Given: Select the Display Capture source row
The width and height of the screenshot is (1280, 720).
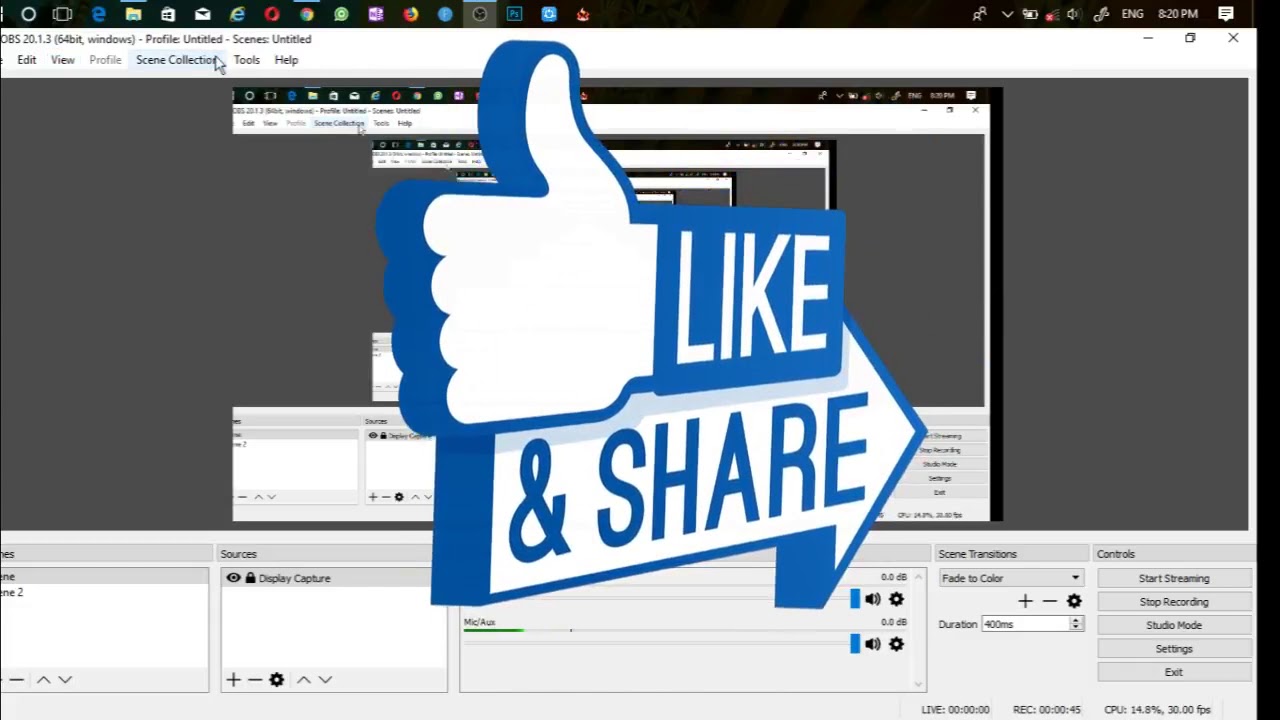Looking at the screenshot, I should click(x=334, y=578).
